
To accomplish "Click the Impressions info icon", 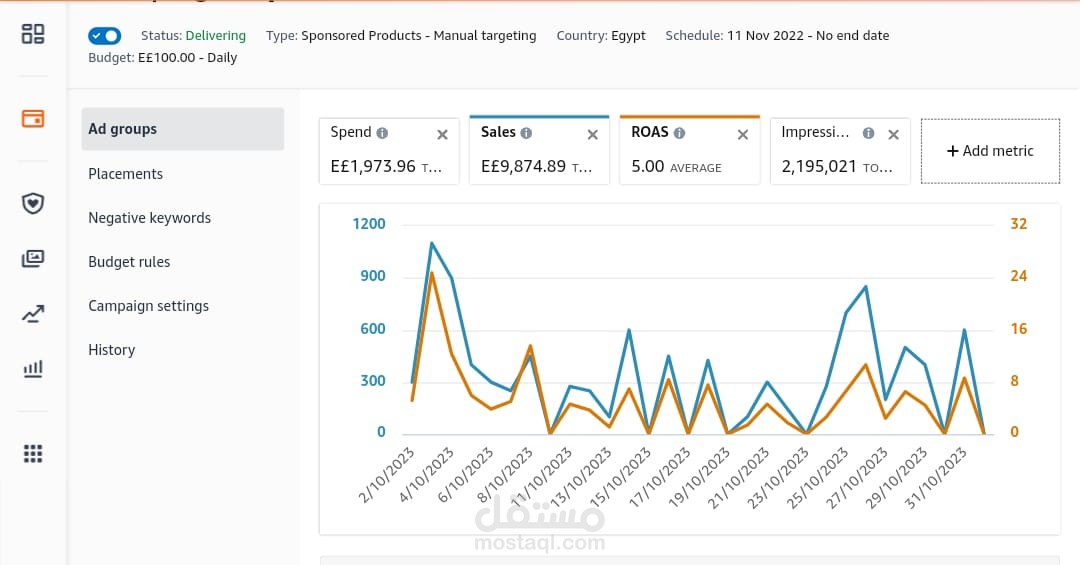I will point(869,133).
